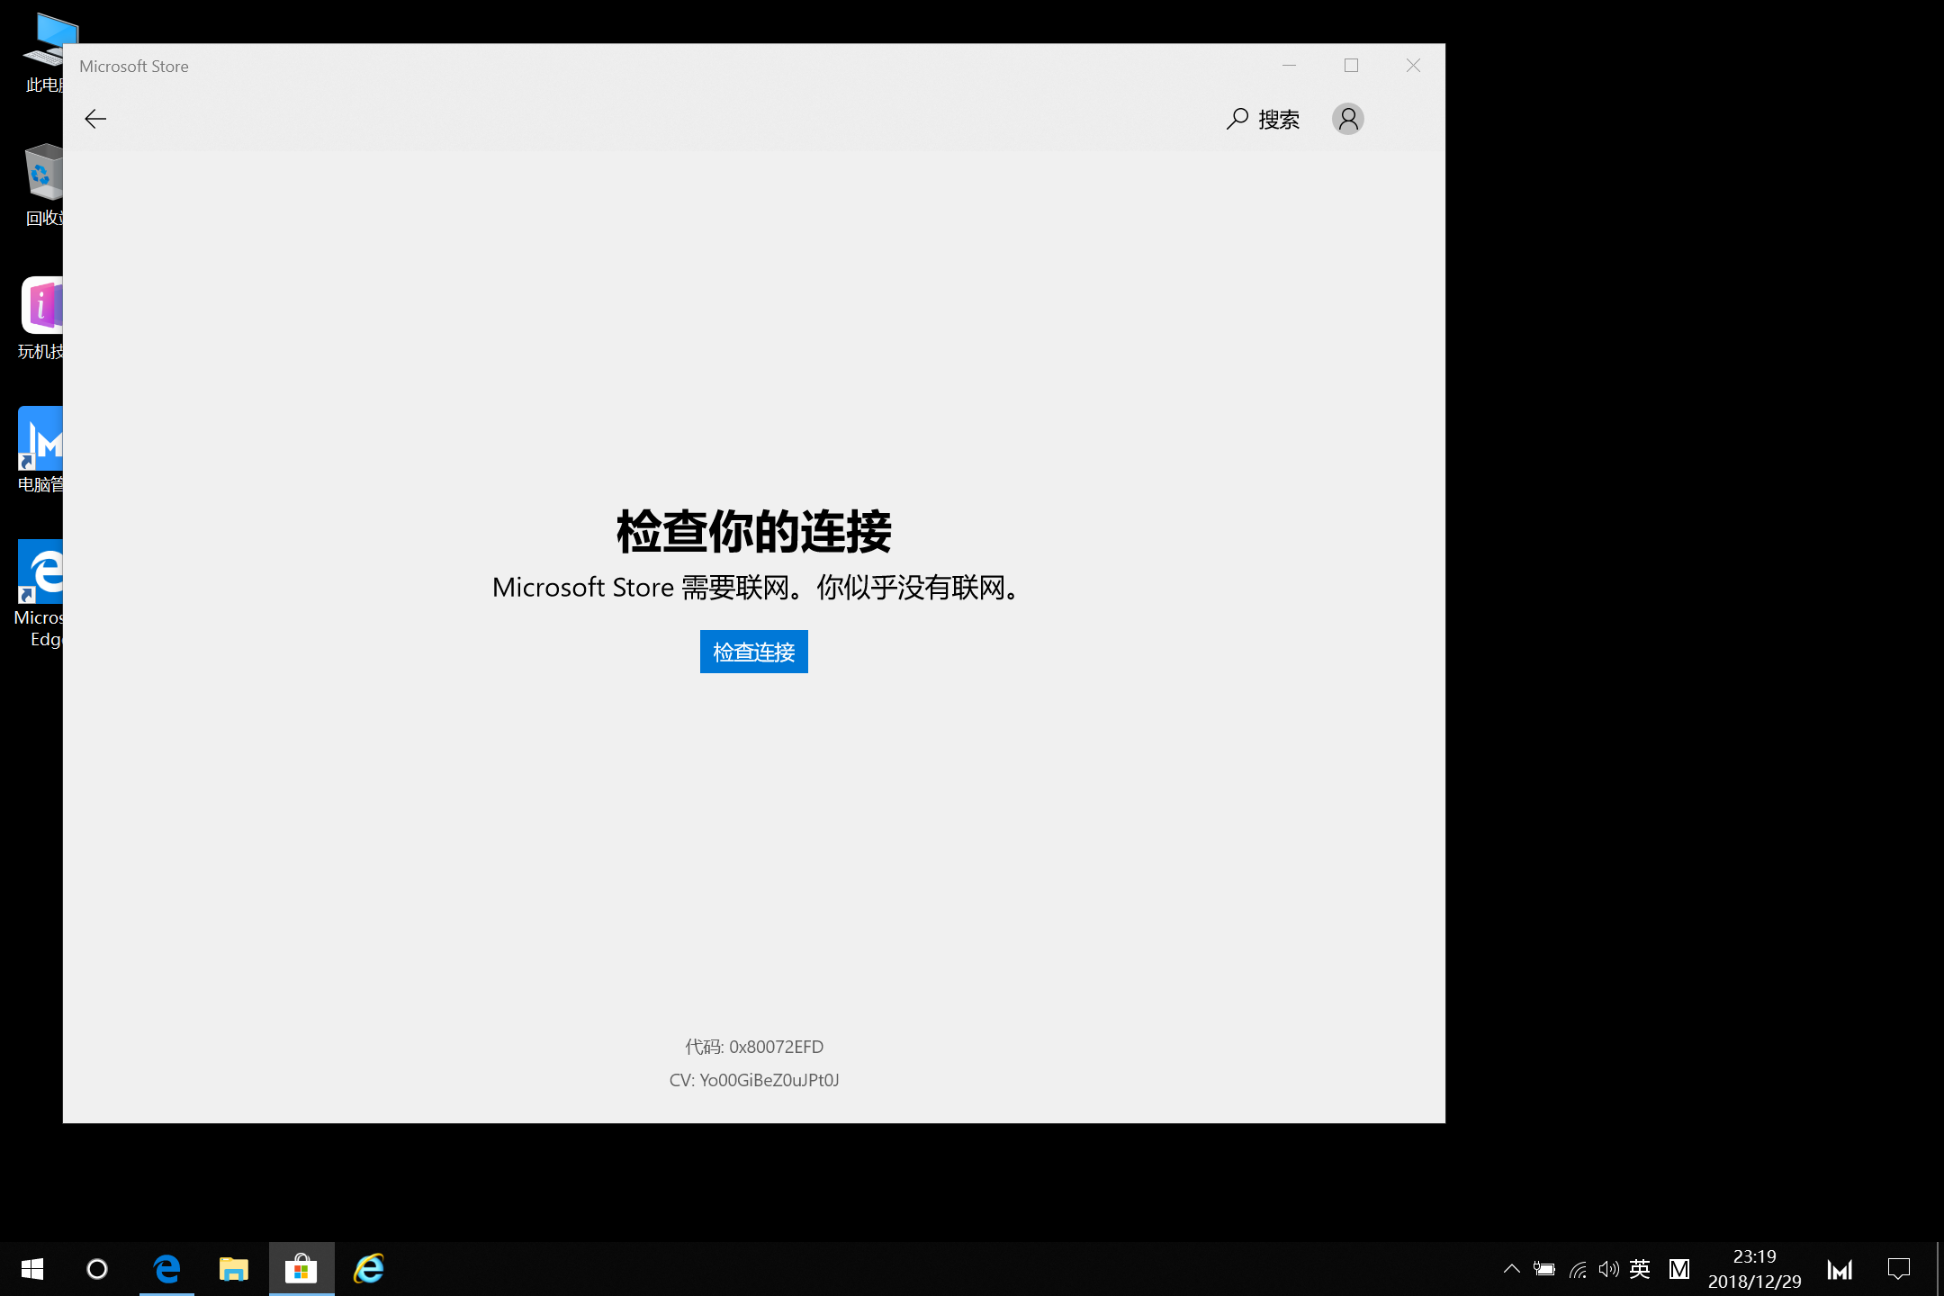
Task: Open File Explorer from the taskbar
Action: [234, 1269]
